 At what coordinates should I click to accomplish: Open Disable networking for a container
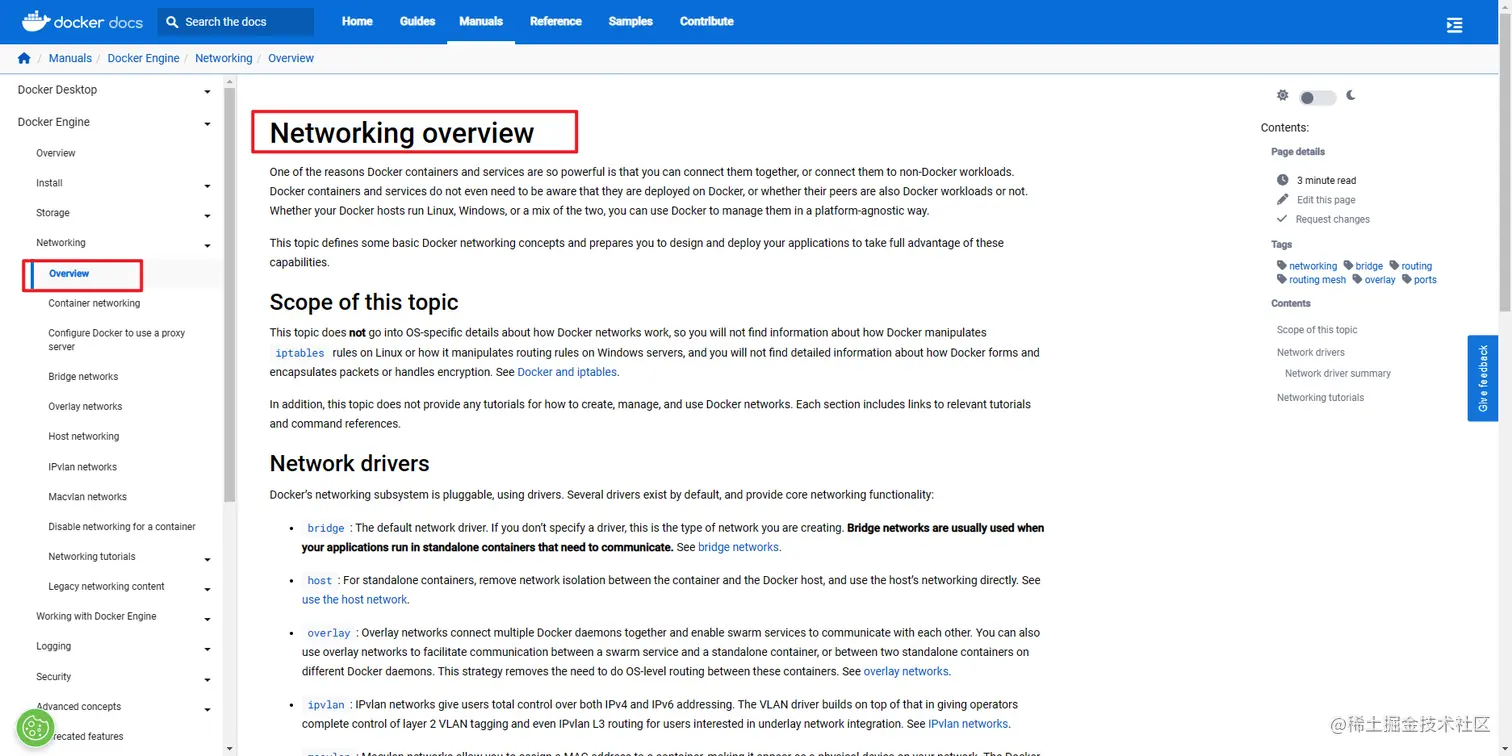122,526
